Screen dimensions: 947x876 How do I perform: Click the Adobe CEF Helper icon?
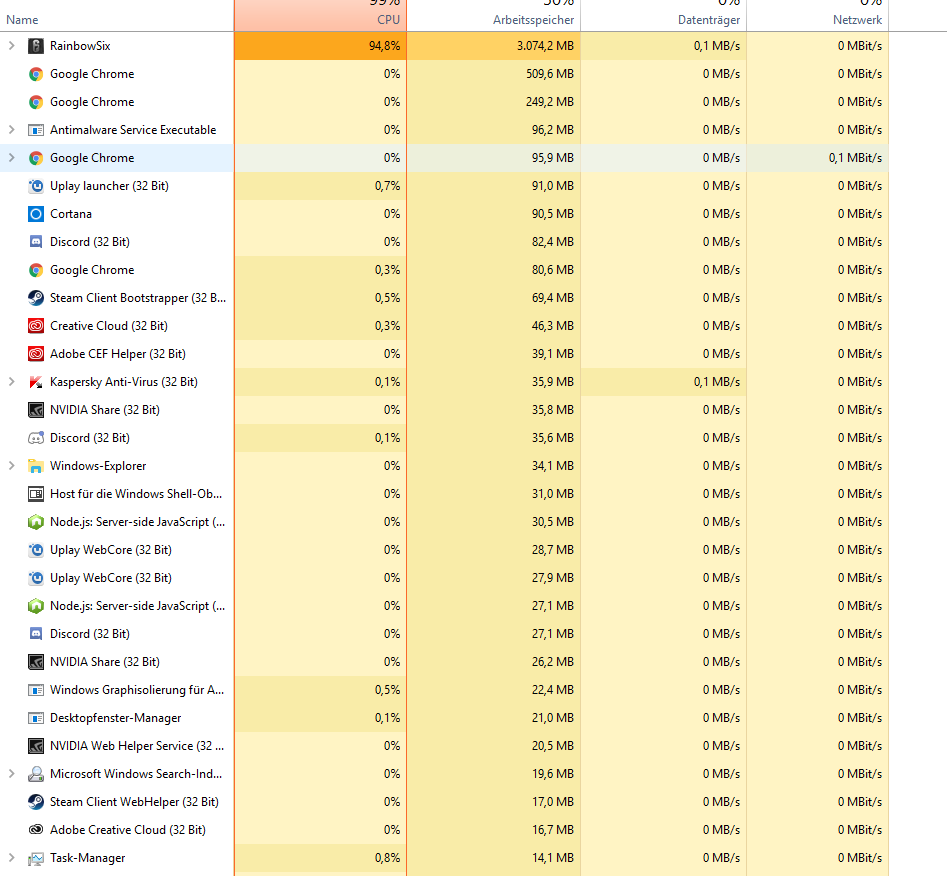36,354
